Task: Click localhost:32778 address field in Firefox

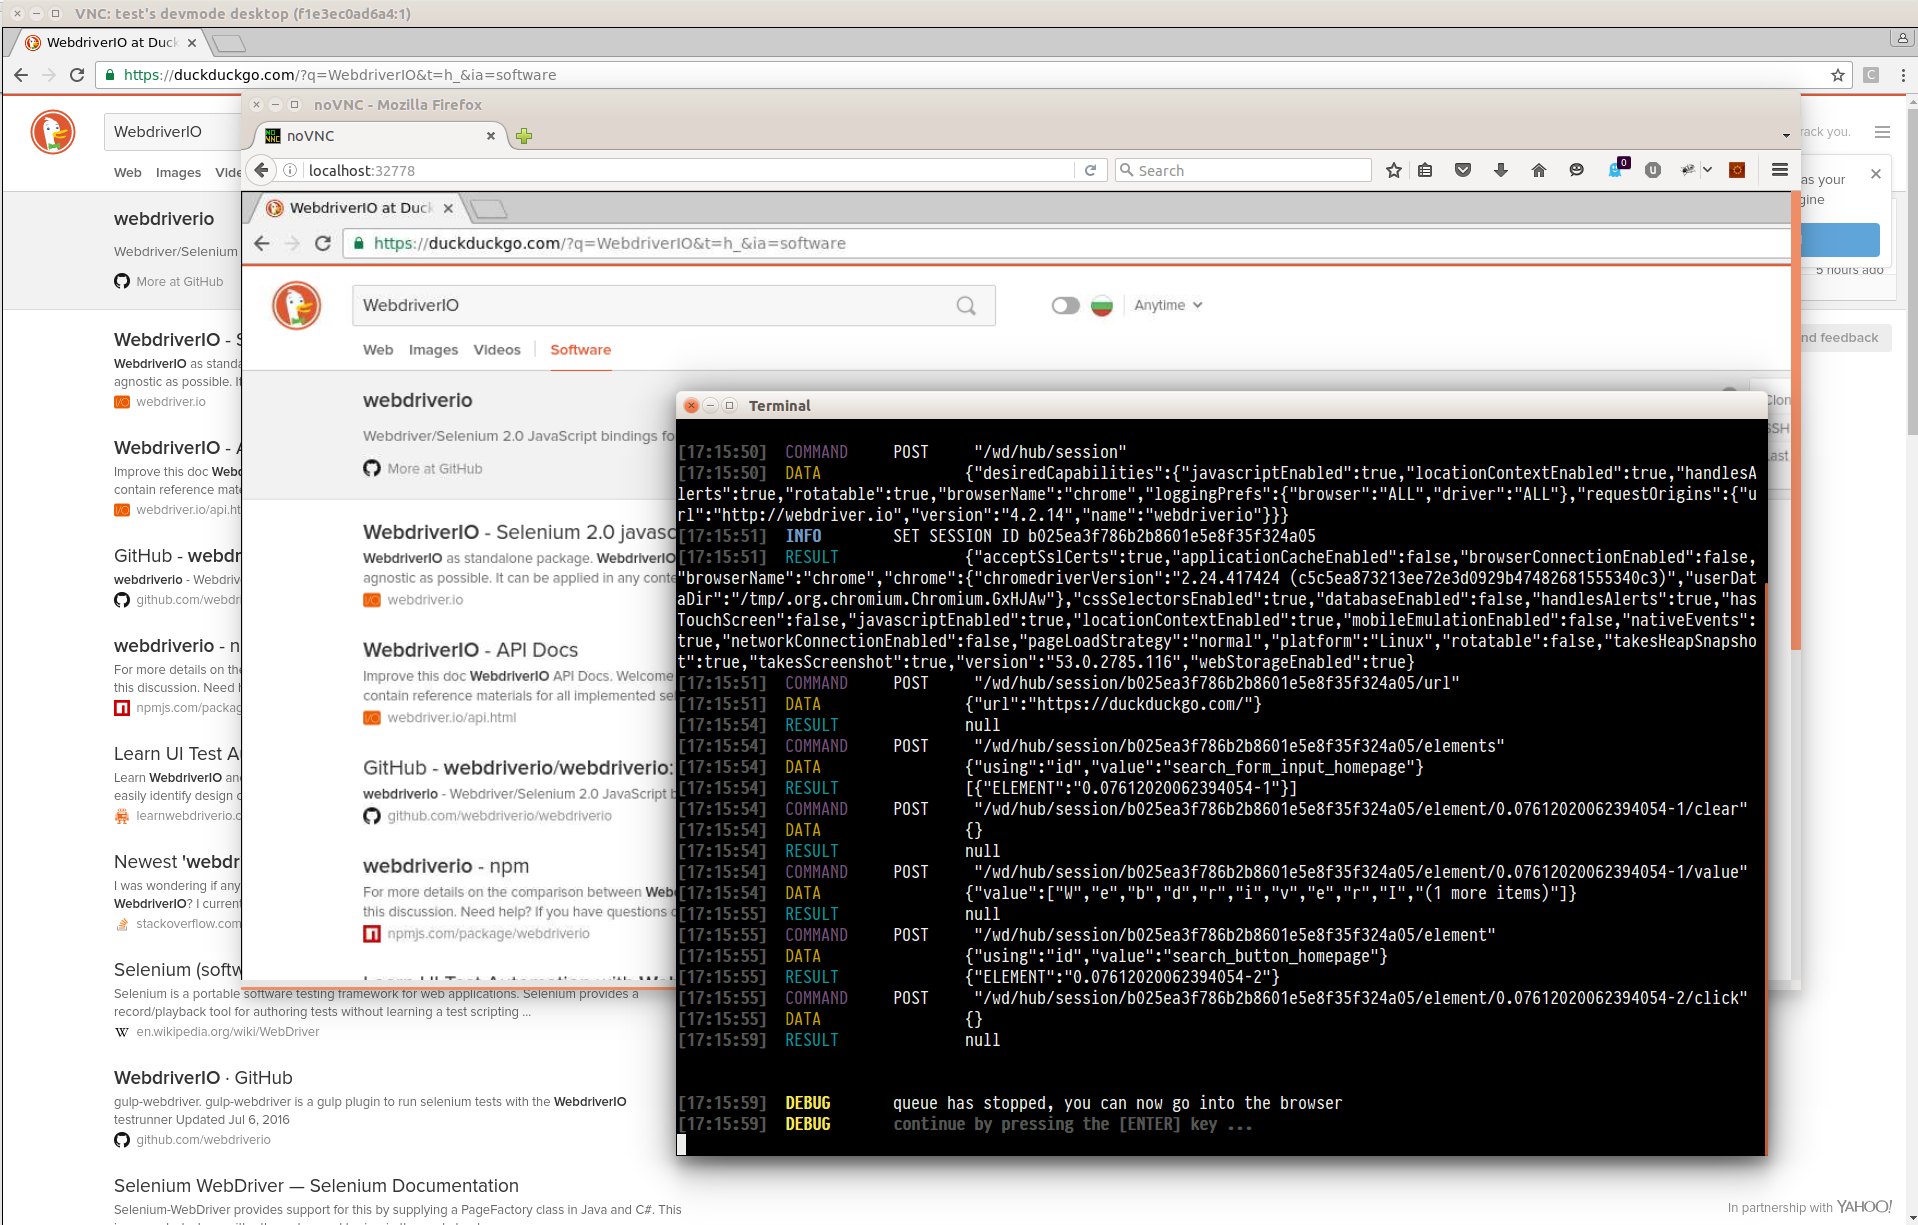Action: pos(690,170)
